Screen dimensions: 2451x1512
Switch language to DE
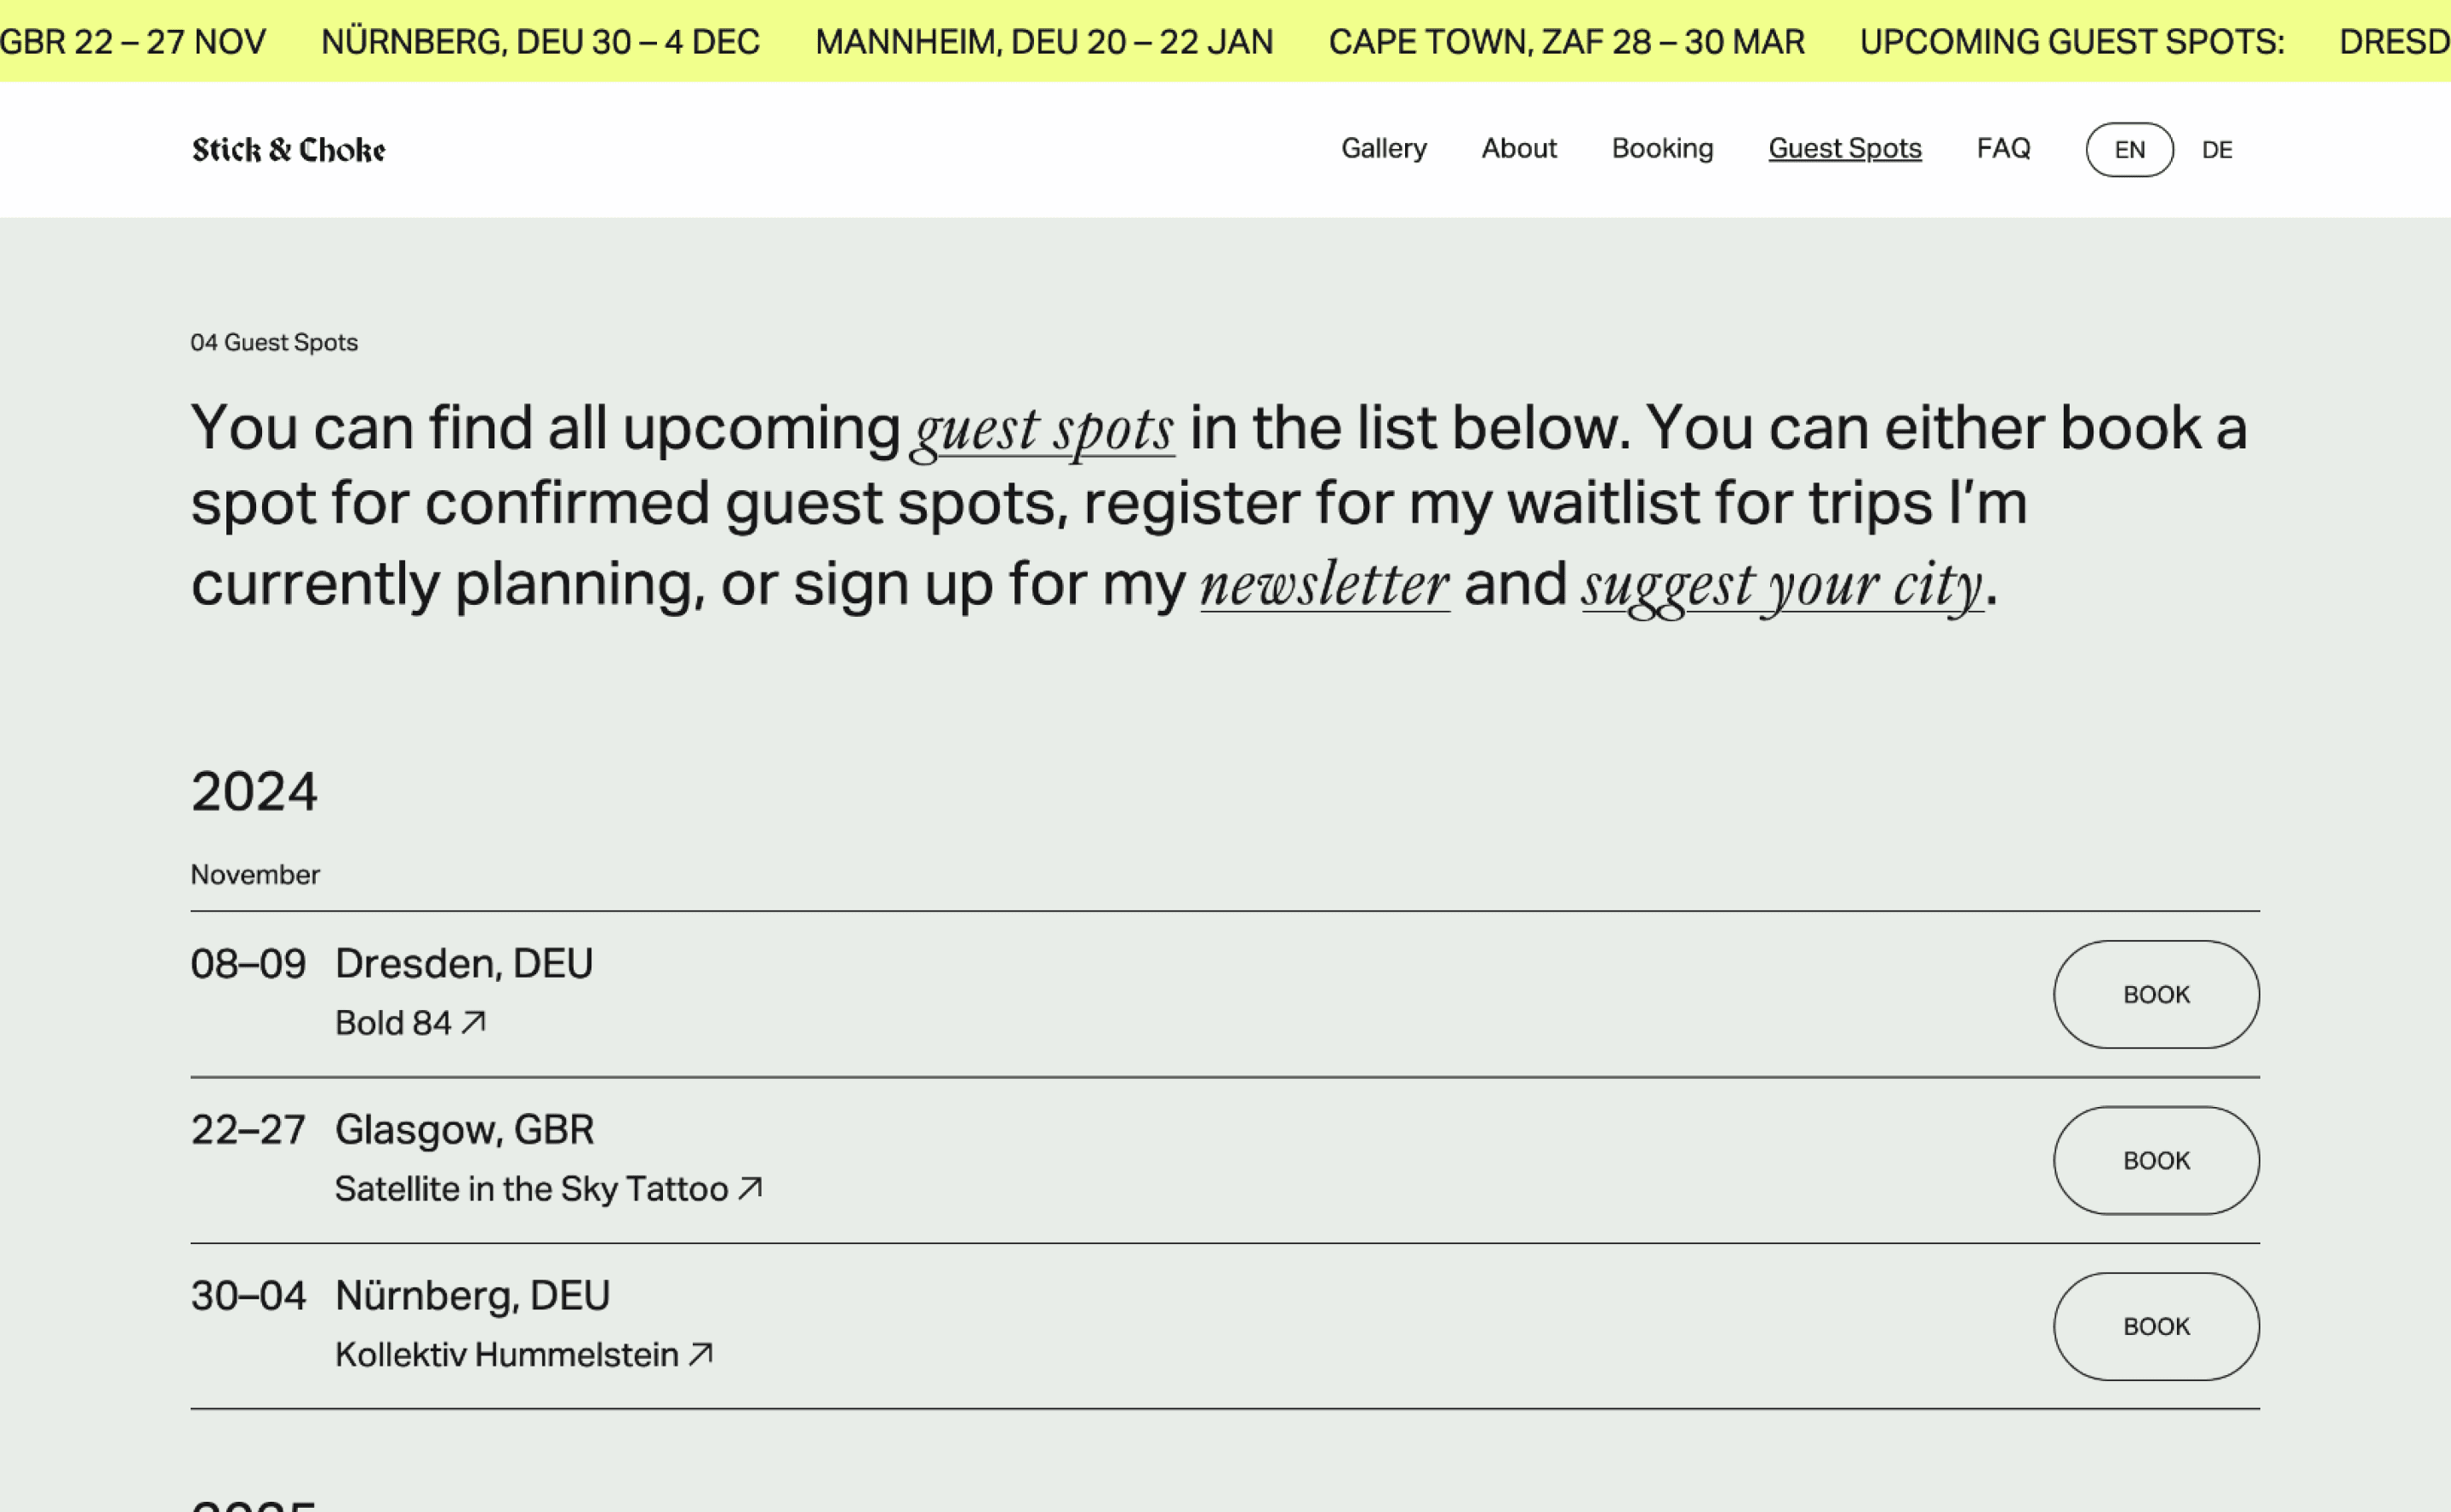click(x=2217, y=150)
